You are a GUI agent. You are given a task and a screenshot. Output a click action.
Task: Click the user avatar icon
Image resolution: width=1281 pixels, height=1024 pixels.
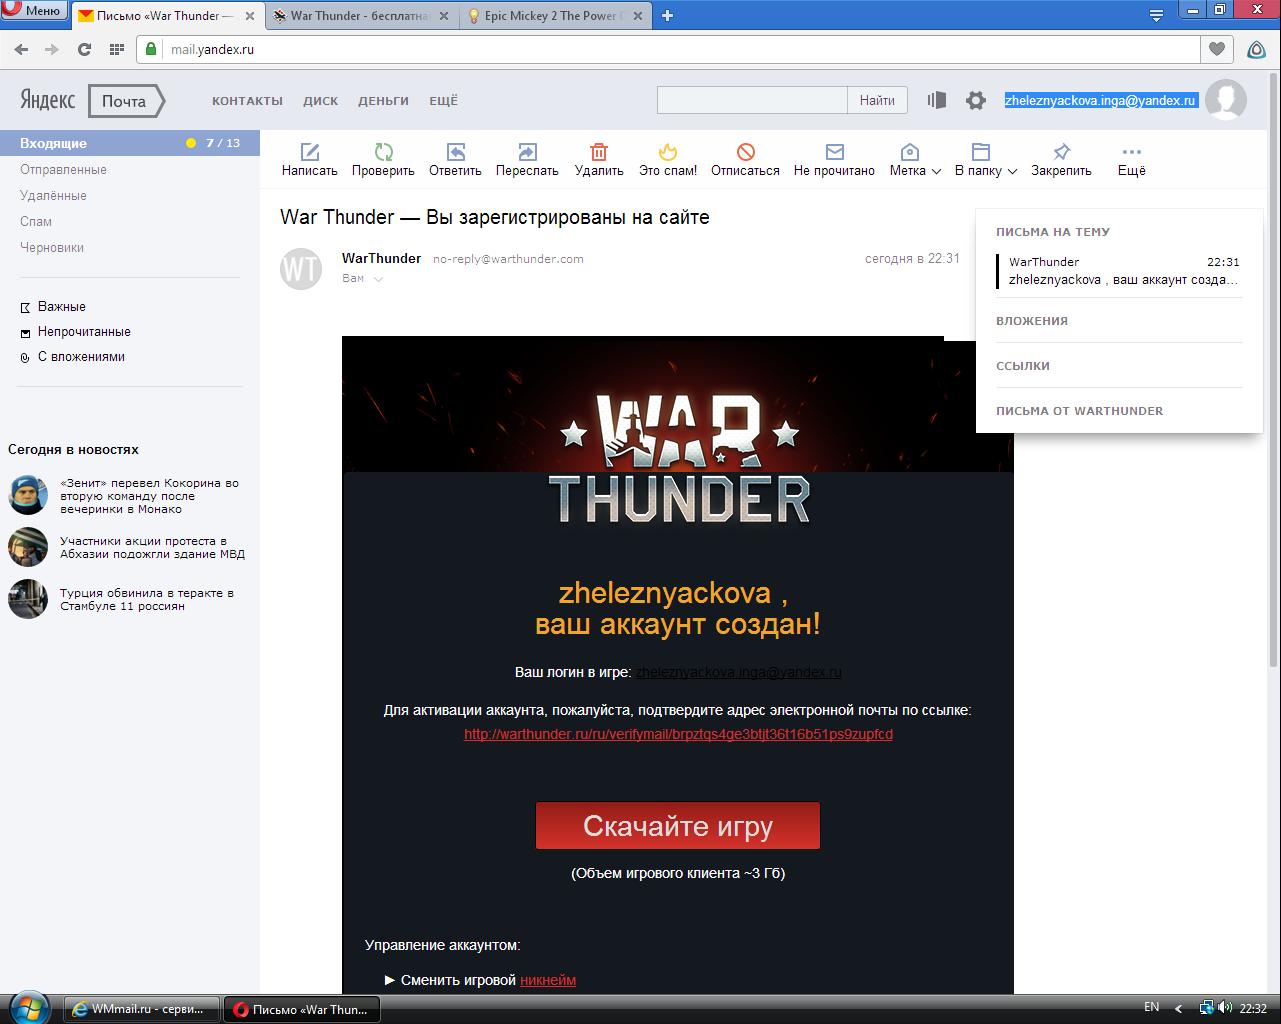(x=1226, y=100)
